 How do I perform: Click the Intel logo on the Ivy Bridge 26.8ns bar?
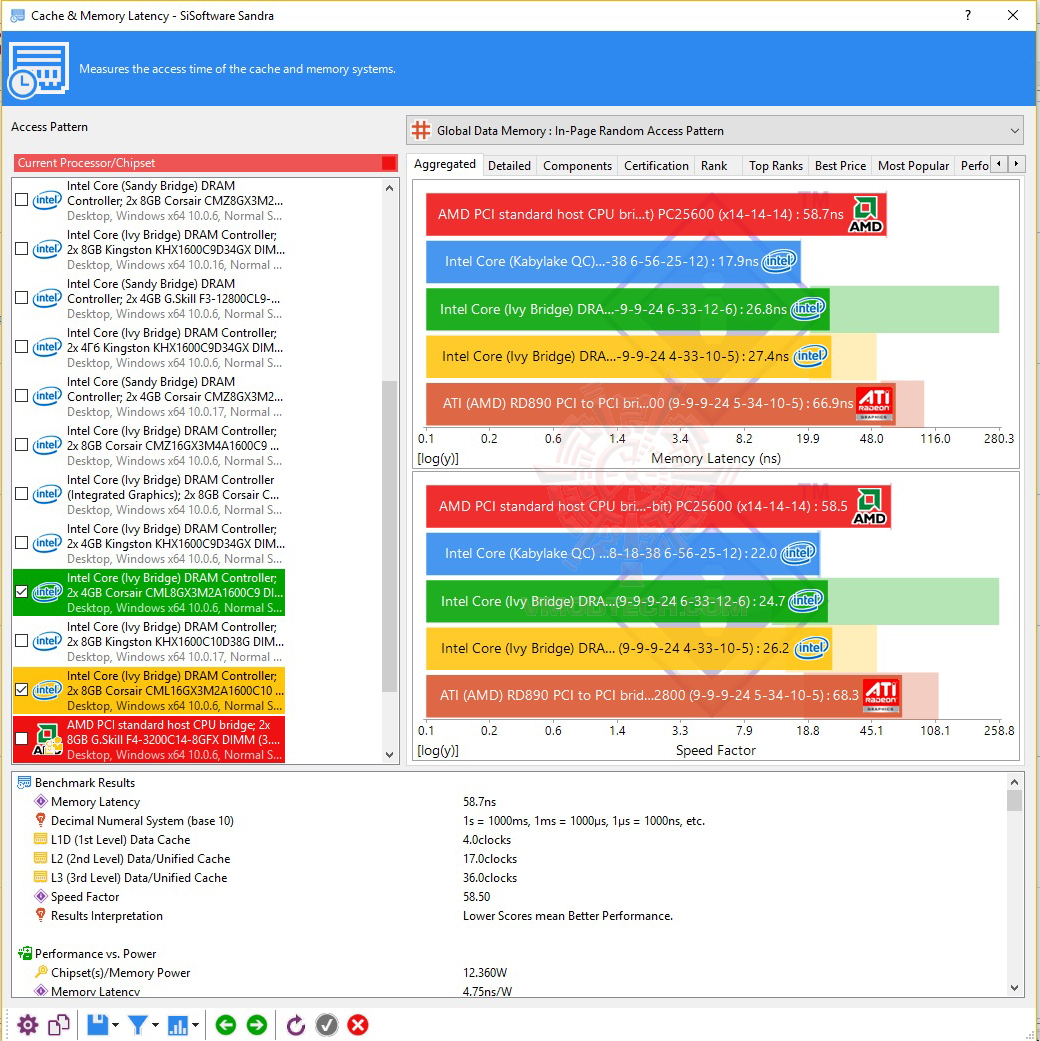[x=808, y=309]
